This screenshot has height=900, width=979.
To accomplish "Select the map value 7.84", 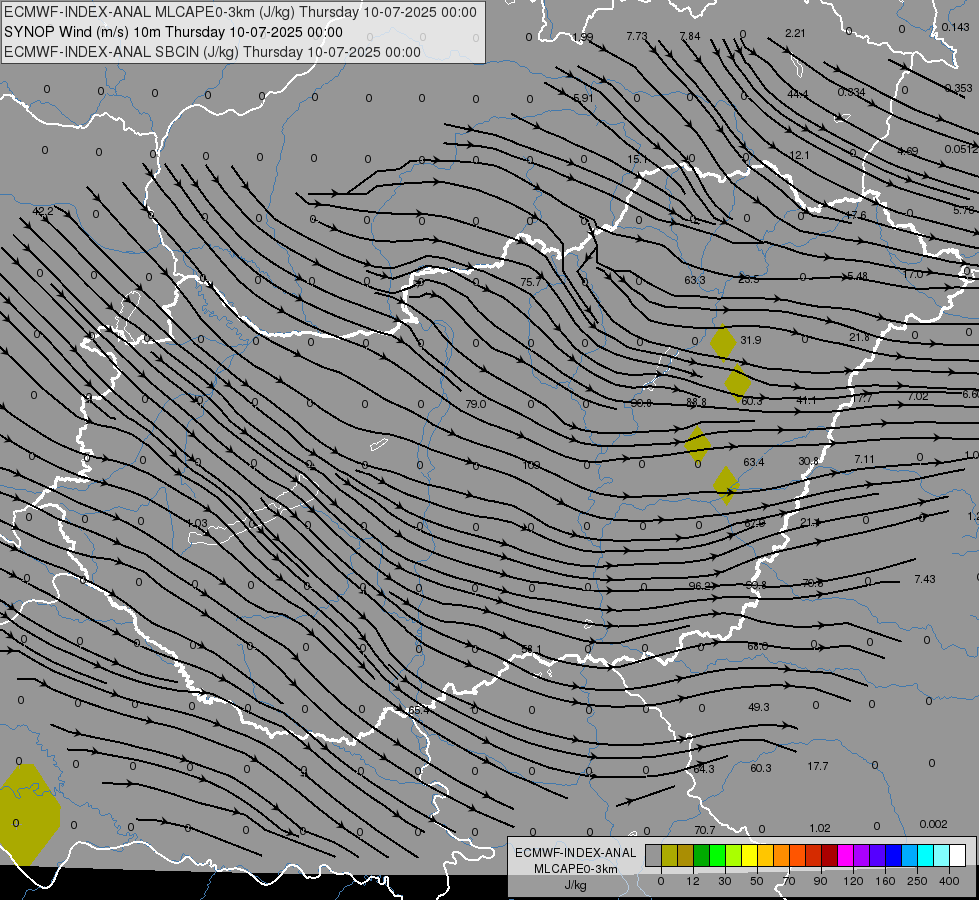I will pos(690,37).
